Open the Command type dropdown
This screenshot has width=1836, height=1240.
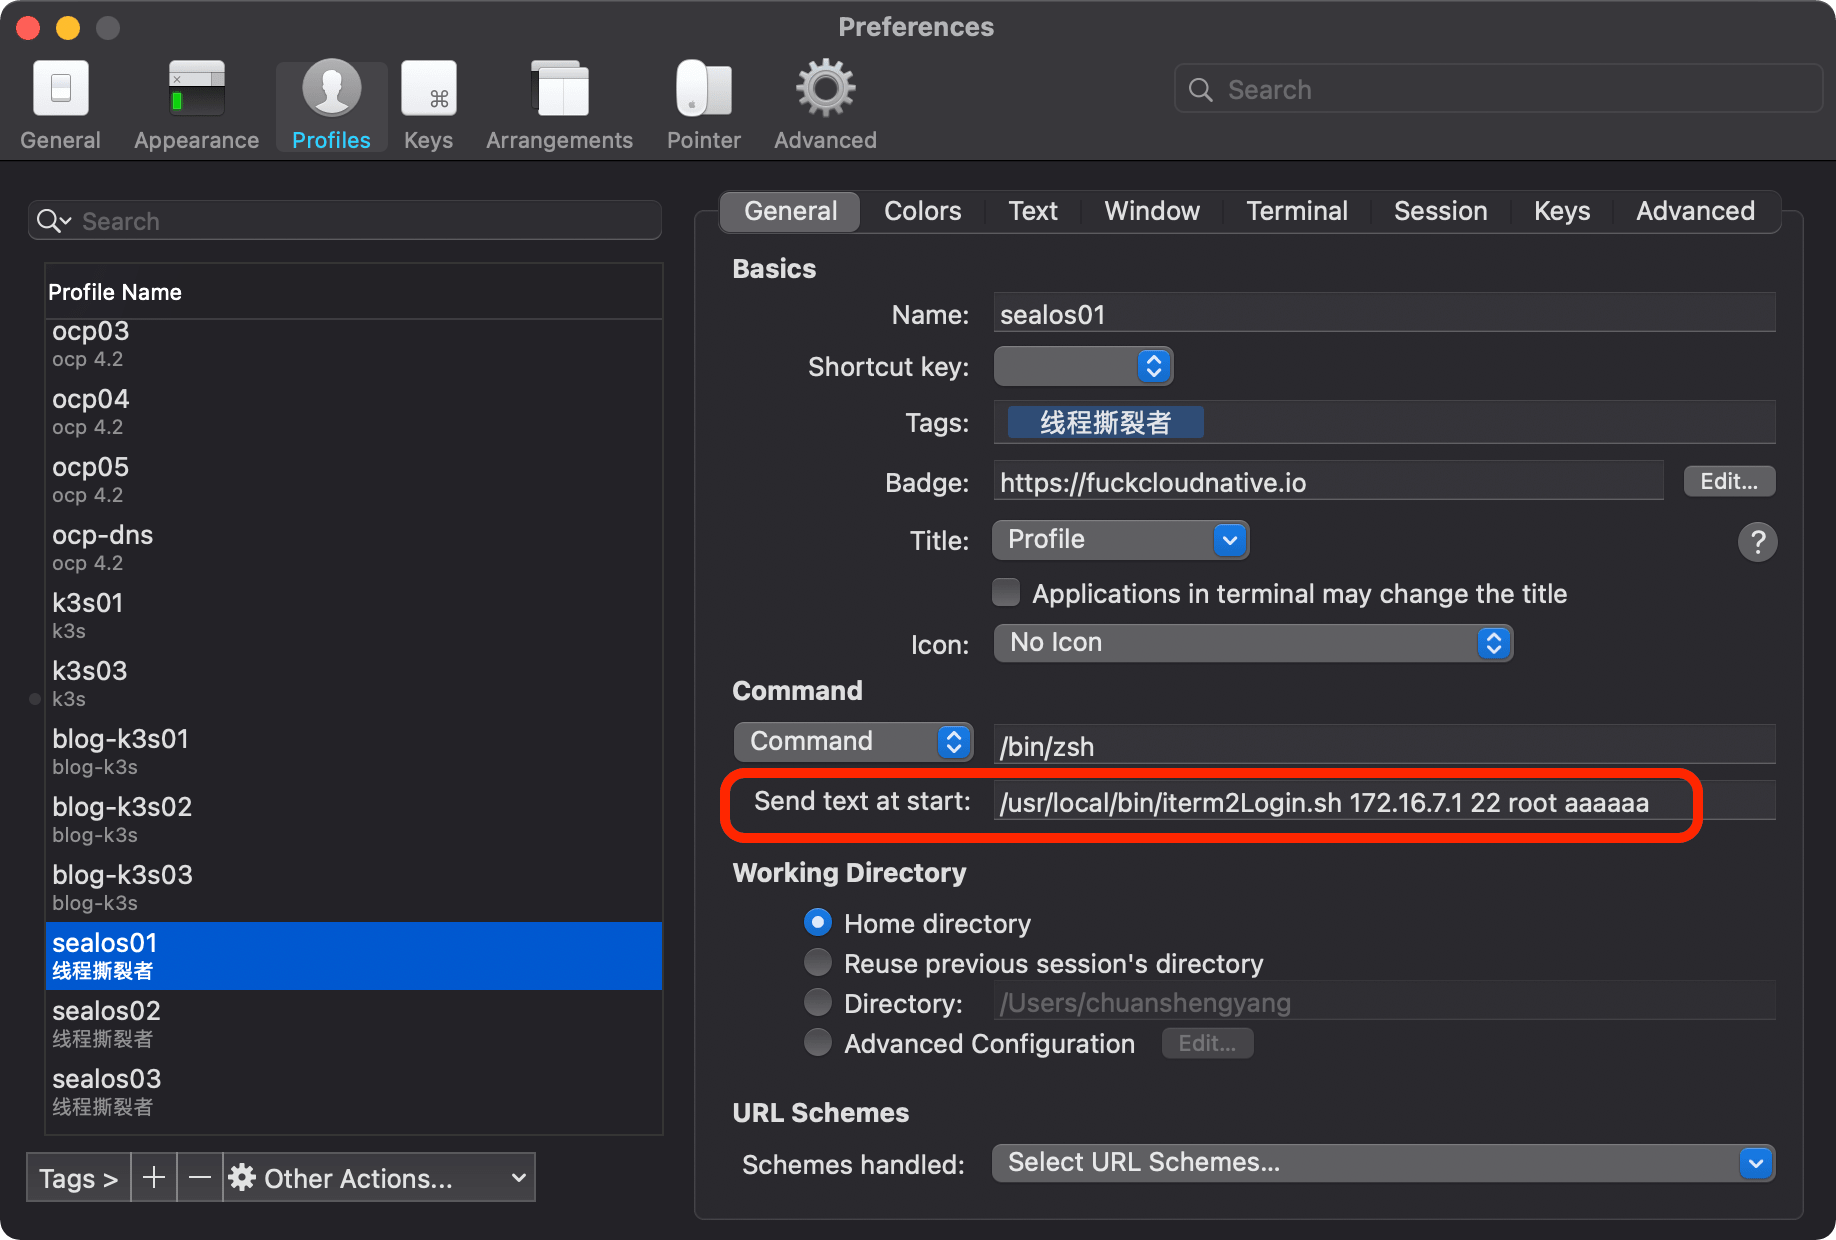click(x=853, y=742)
